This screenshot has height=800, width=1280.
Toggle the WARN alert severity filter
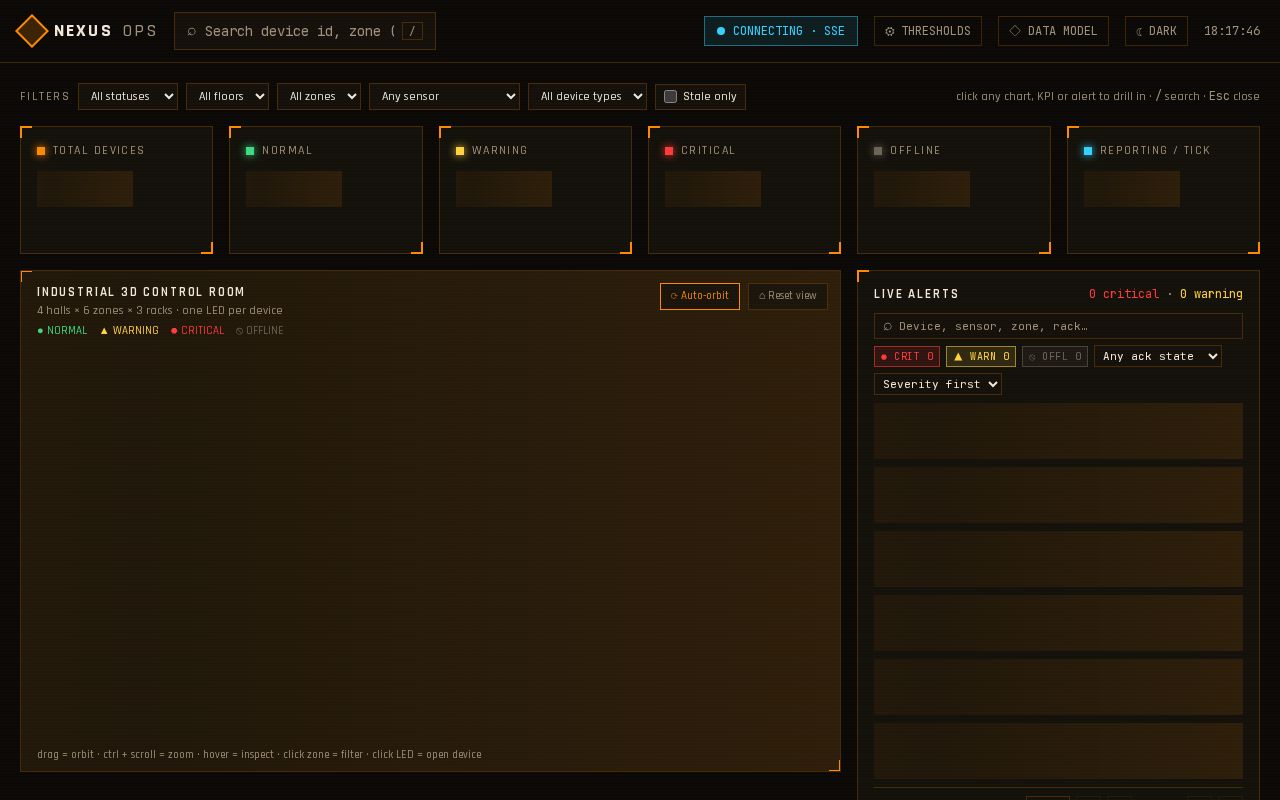pyautogui.click(x=981, y=357)
